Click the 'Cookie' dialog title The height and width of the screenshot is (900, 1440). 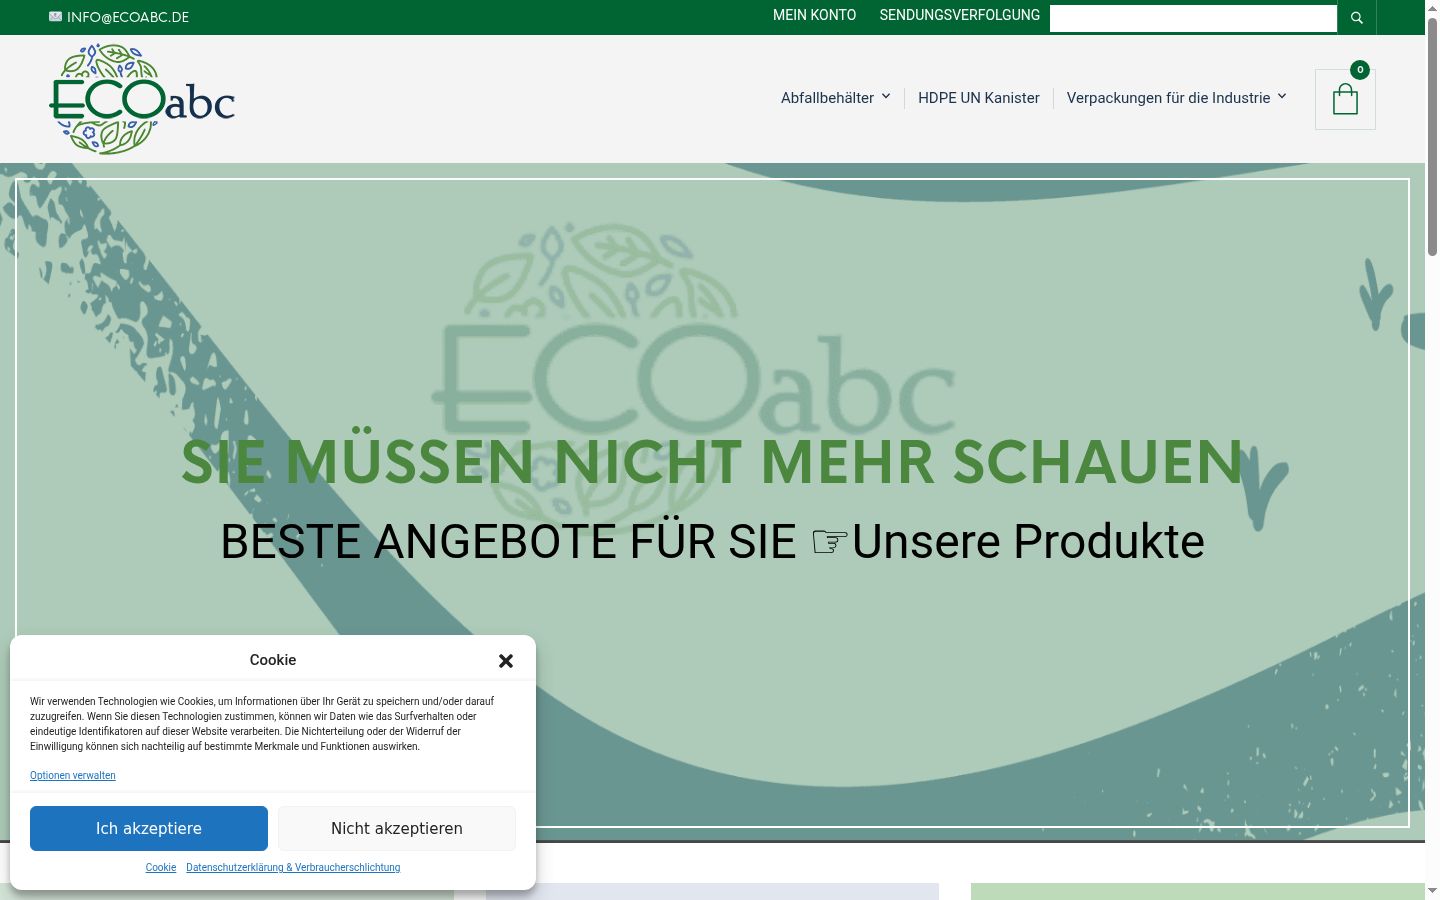point(273,660)
